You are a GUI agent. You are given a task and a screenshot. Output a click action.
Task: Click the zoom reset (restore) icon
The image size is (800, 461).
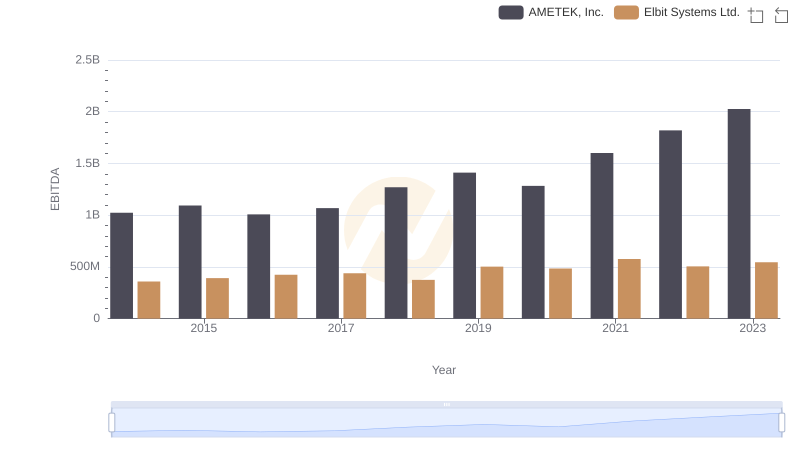pyautogui.click(x=781, y=15)
